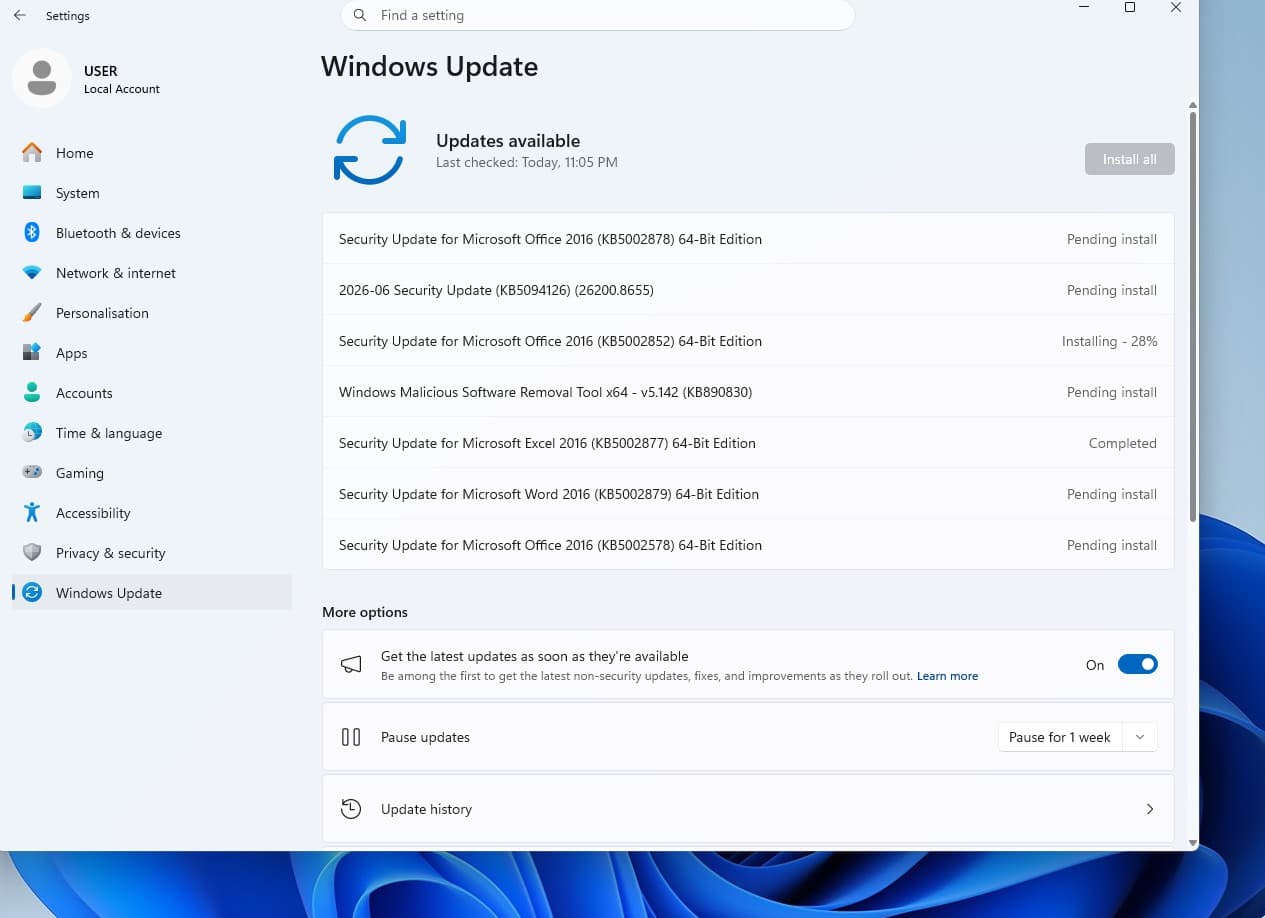This screenshot has height=918, width=1265.
Task: Click Last checked: Today, 11:05 PM text
Action: 527,162
